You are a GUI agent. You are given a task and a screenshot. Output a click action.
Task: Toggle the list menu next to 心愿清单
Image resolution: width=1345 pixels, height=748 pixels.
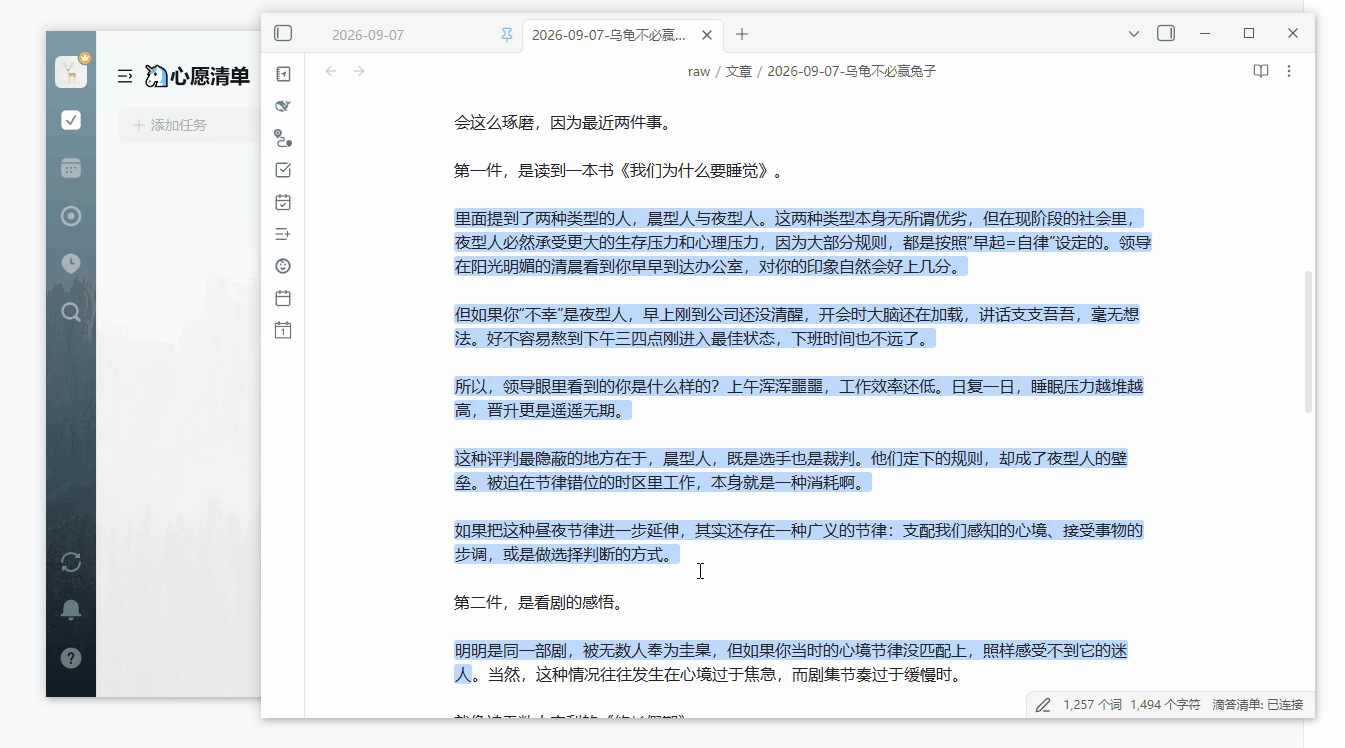pos(125,76)
